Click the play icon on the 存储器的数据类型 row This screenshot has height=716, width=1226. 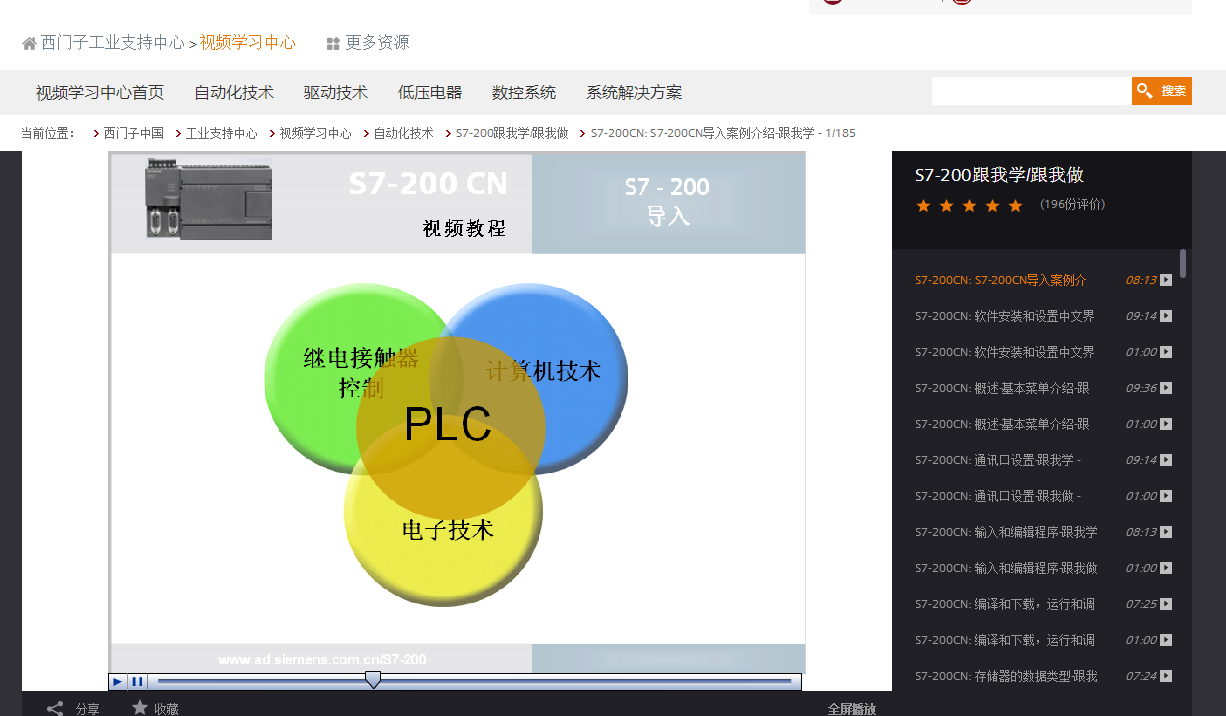(x=1166, y=676)
